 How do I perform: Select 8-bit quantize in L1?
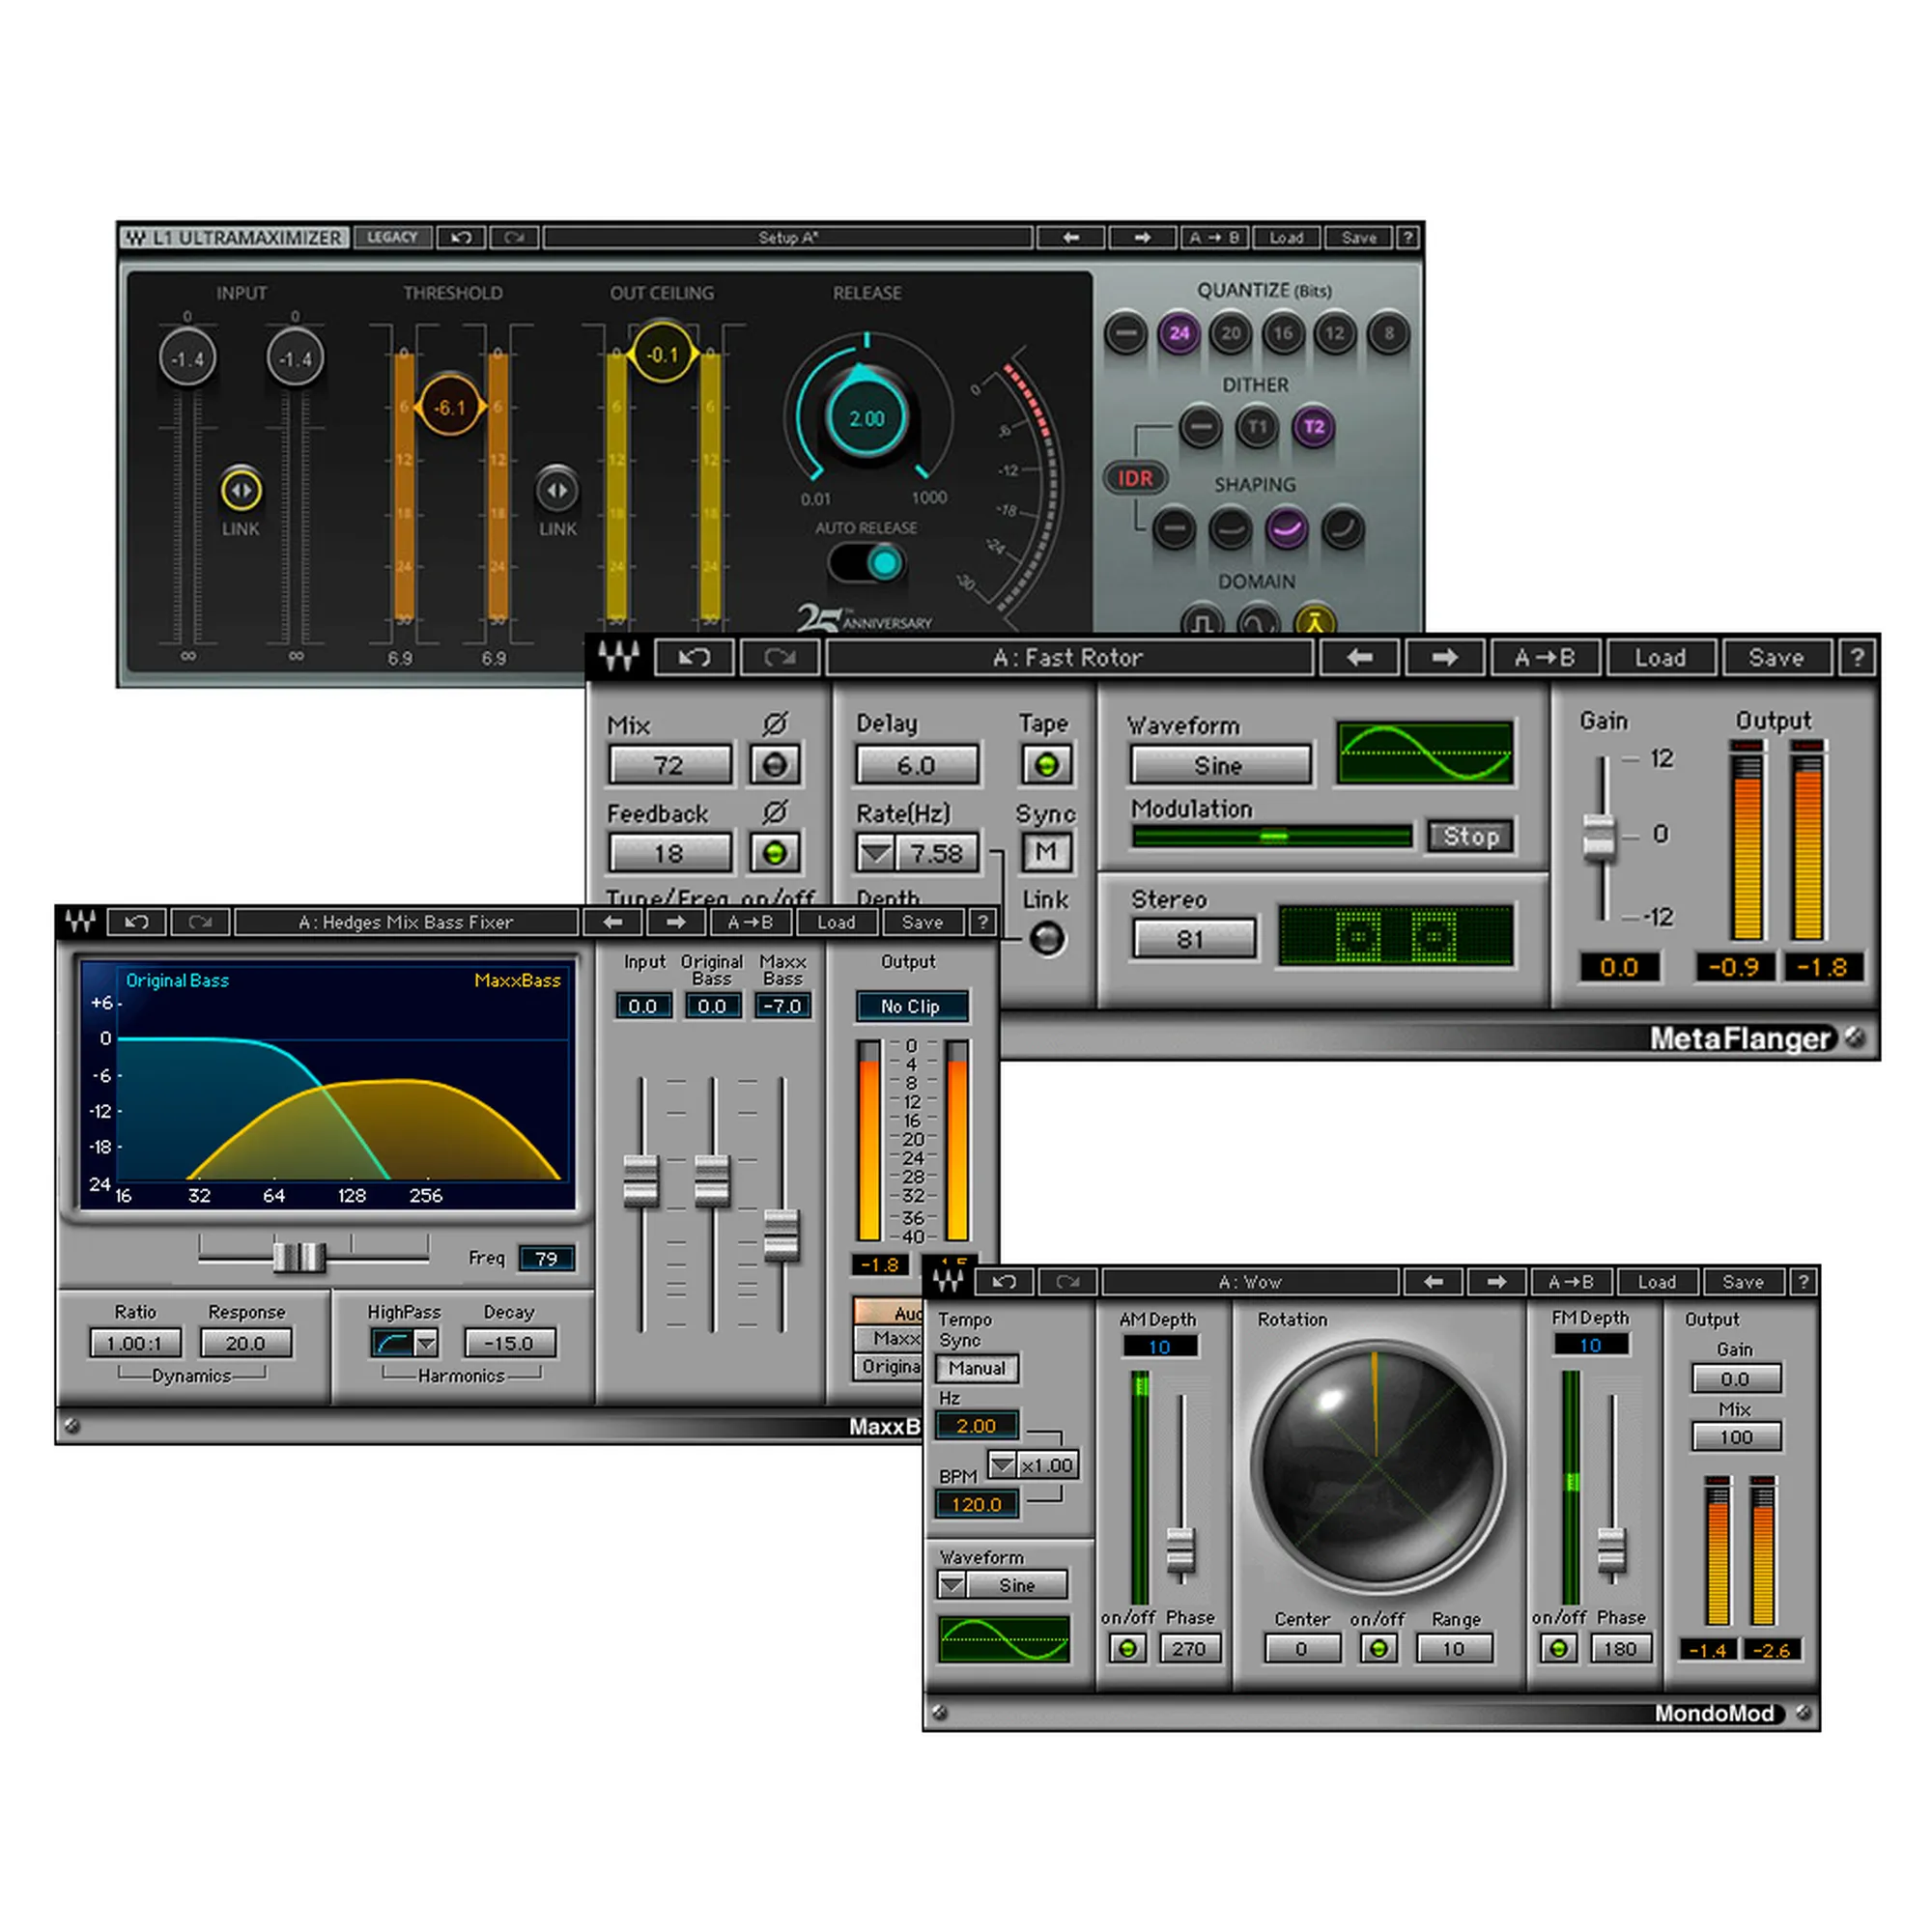coord(1388,333)
